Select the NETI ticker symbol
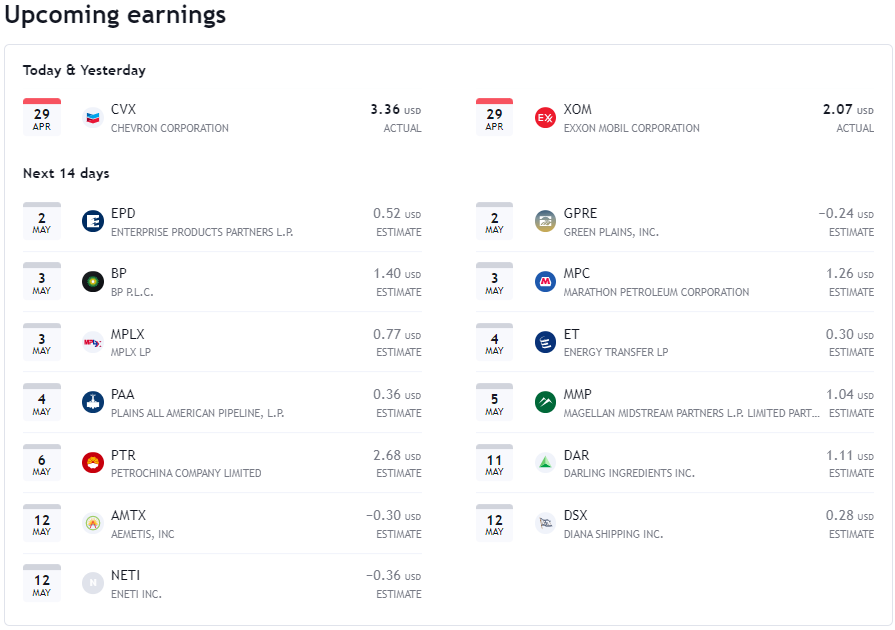This screenshot has width=895, height=630. (126, 575)
